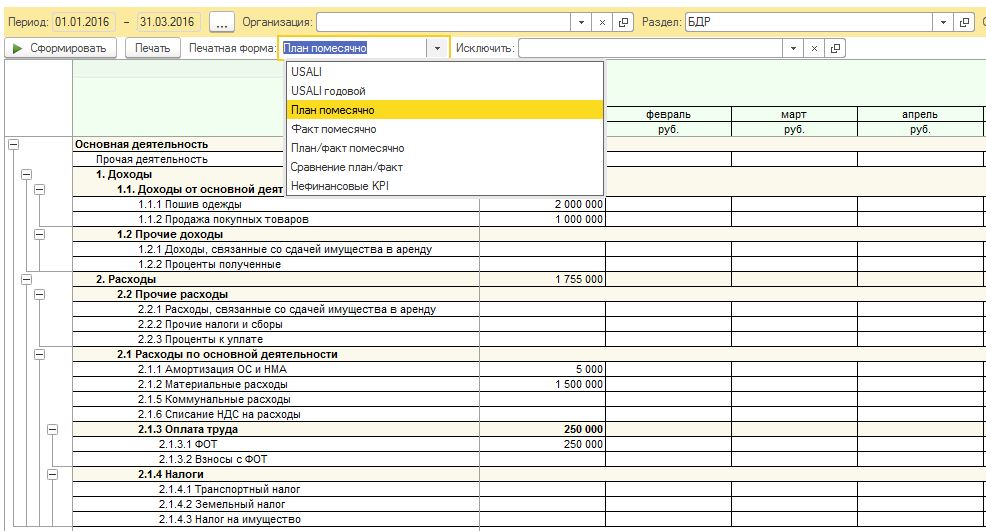
Task: Select row 2.1.4.1 Транспортный налог
Action: pyautogui.click(x=276, y=489)
